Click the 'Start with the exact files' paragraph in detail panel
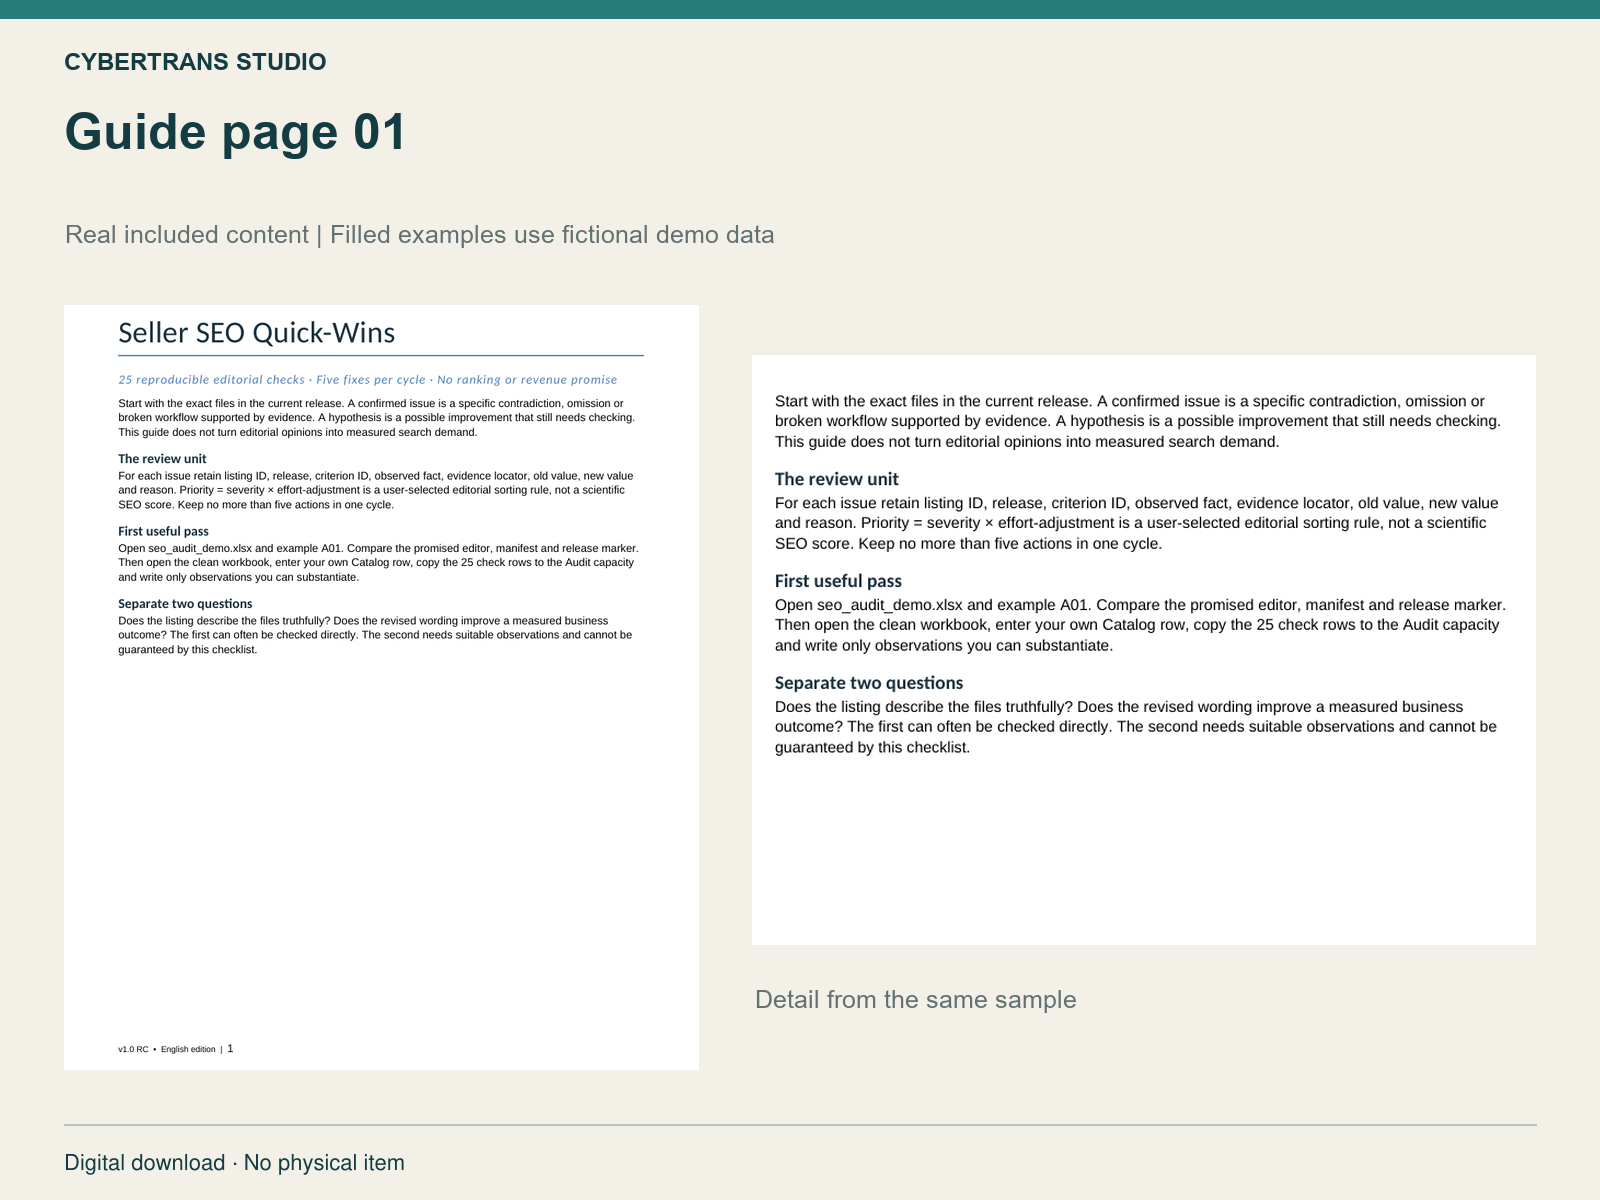Image resolution: width=1600 pixels, height=1200 pixels. pos(1138,421)
